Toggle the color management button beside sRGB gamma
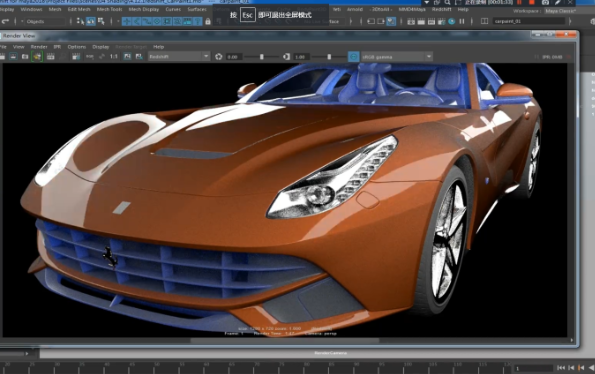Screen dimensions: 595x374 click(353, 57)
